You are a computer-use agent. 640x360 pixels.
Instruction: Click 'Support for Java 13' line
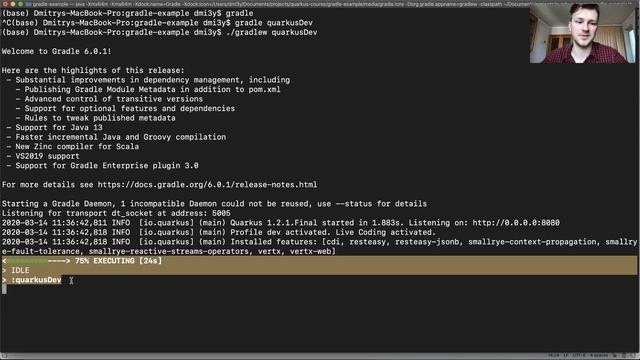click(54, 128)
